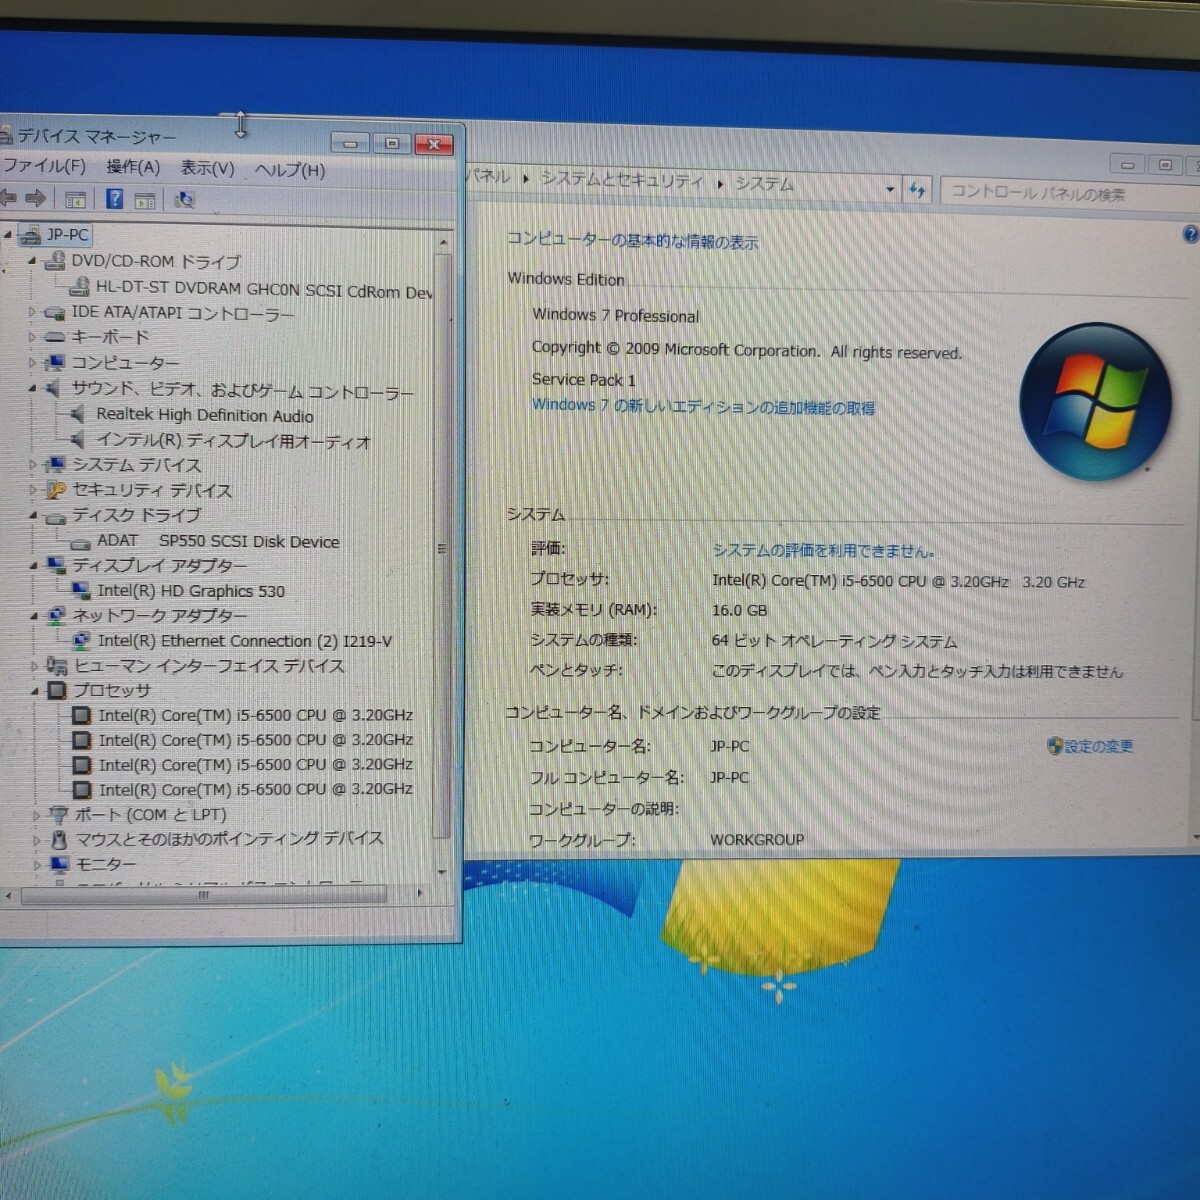The width and height of the screenshot is (1200, 1200).
Task: Open Help via the blue question-mark toolbar icon
Action: coord(115,199)
